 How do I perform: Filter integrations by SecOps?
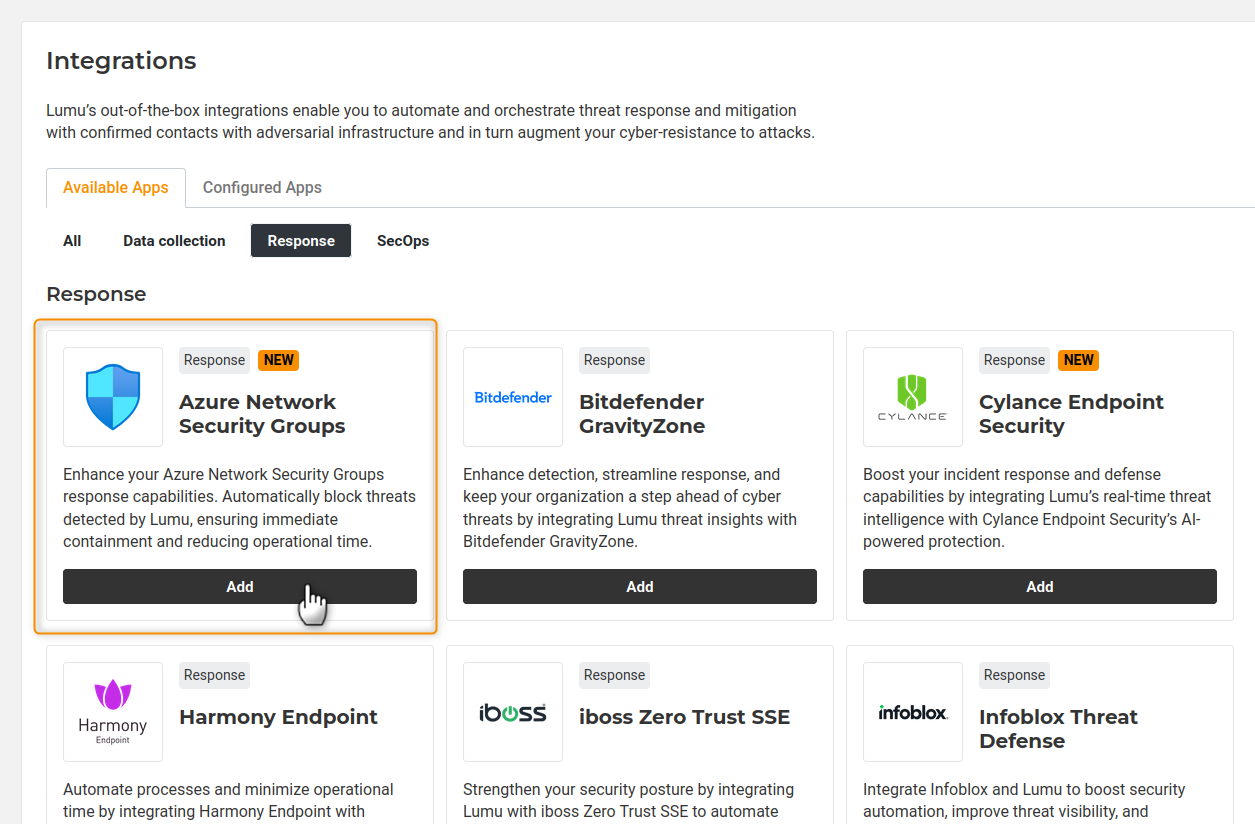(x=403, y=241)
